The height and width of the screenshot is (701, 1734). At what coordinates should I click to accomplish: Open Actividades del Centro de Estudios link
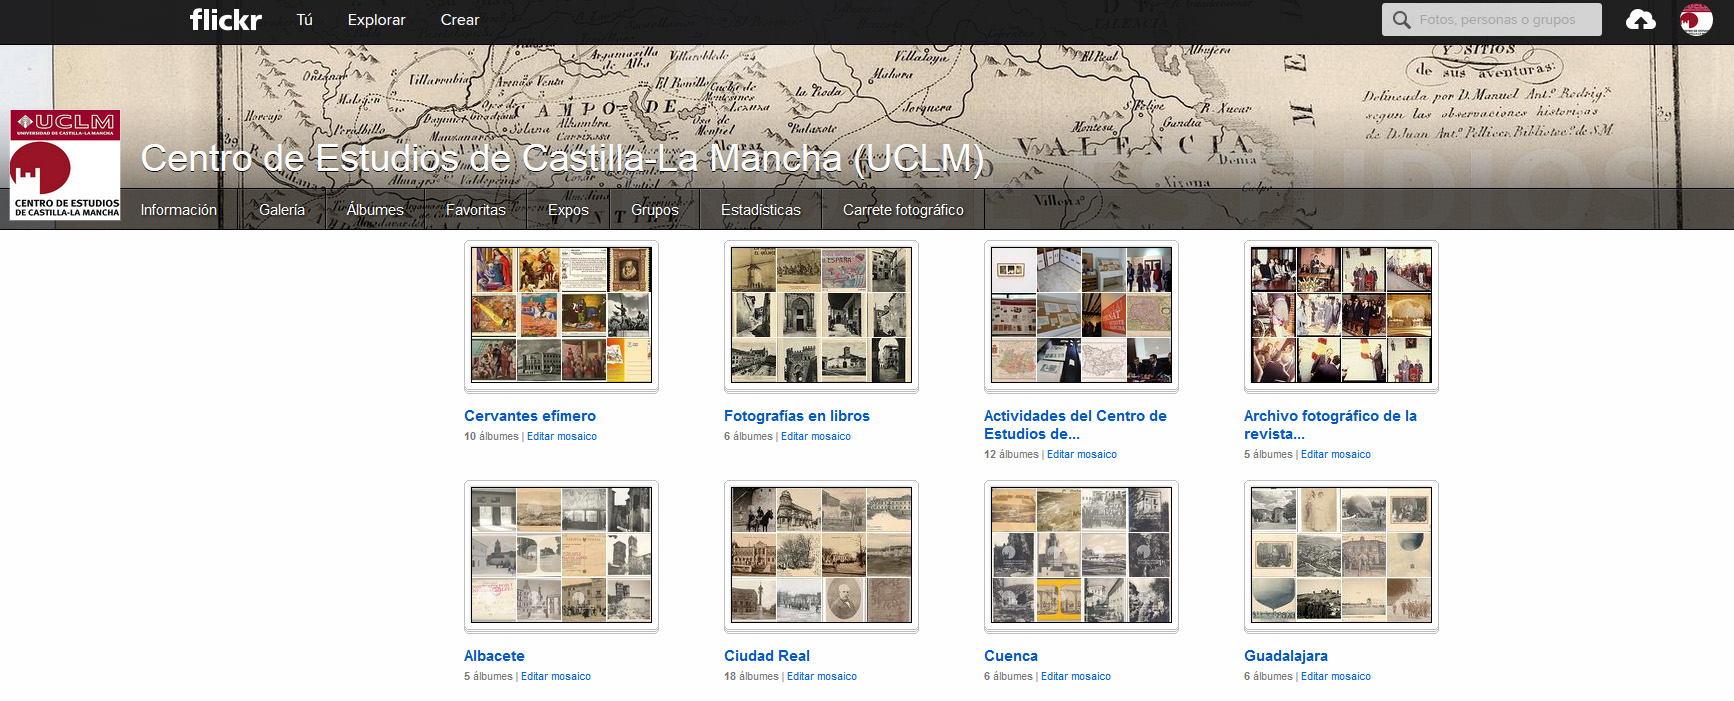1075,425
